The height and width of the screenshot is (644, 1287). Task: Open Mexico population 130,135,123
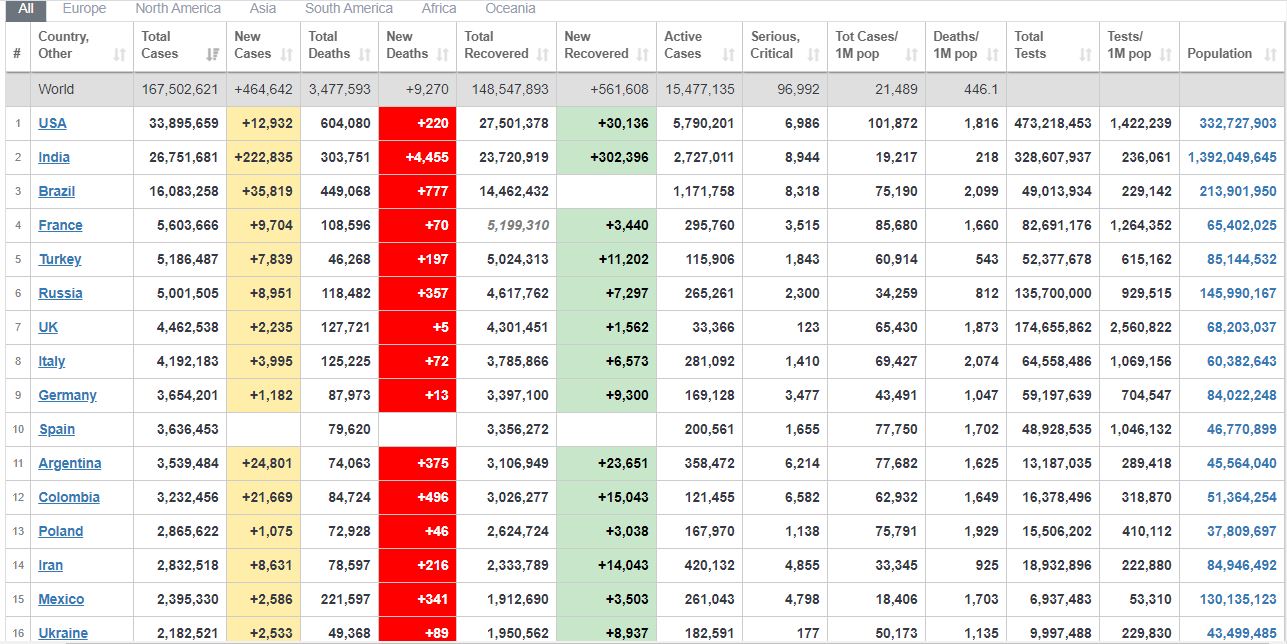coord(1238,599)
